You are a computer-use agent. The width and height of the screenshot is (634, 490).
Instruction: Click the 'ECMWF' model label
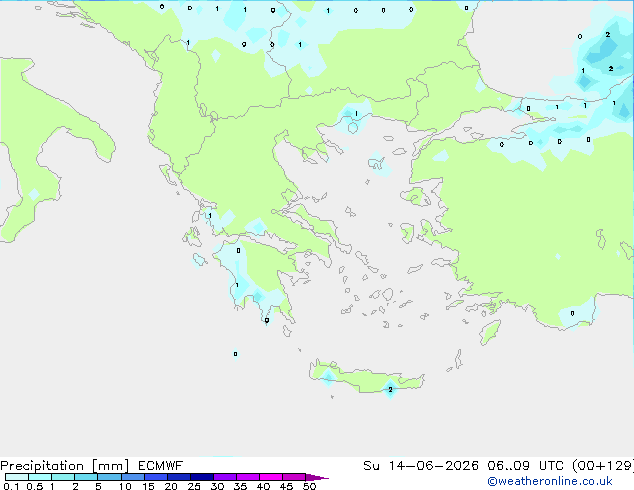pos(161,466)
